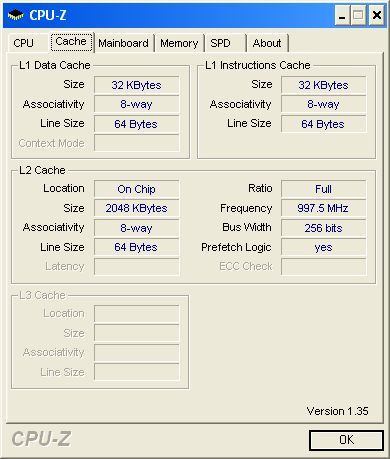
Task: Click the 'L2 Cache' group label
Action: [42, 170]
